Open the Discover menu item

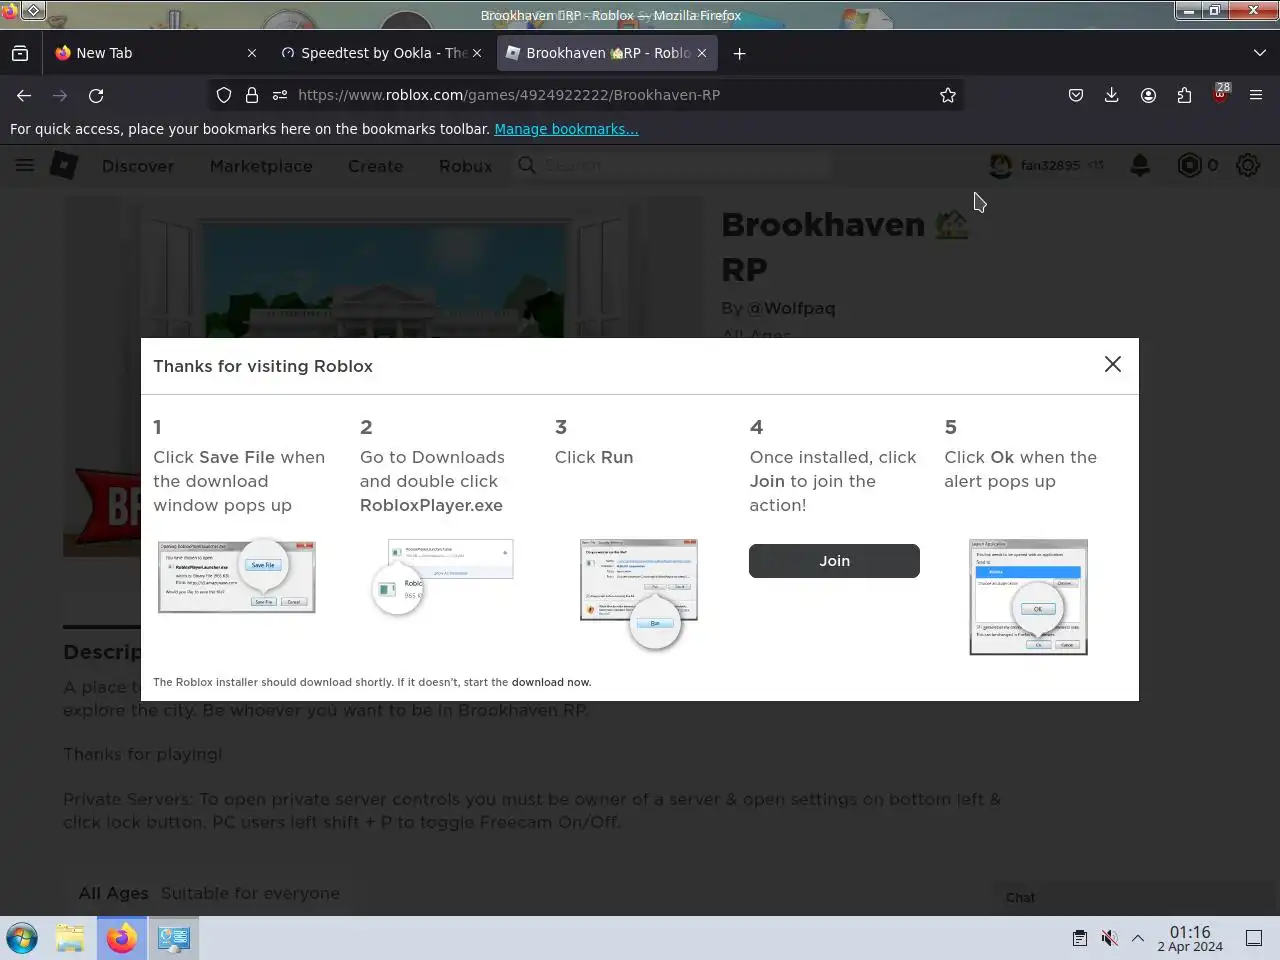[x=138, y=166]
